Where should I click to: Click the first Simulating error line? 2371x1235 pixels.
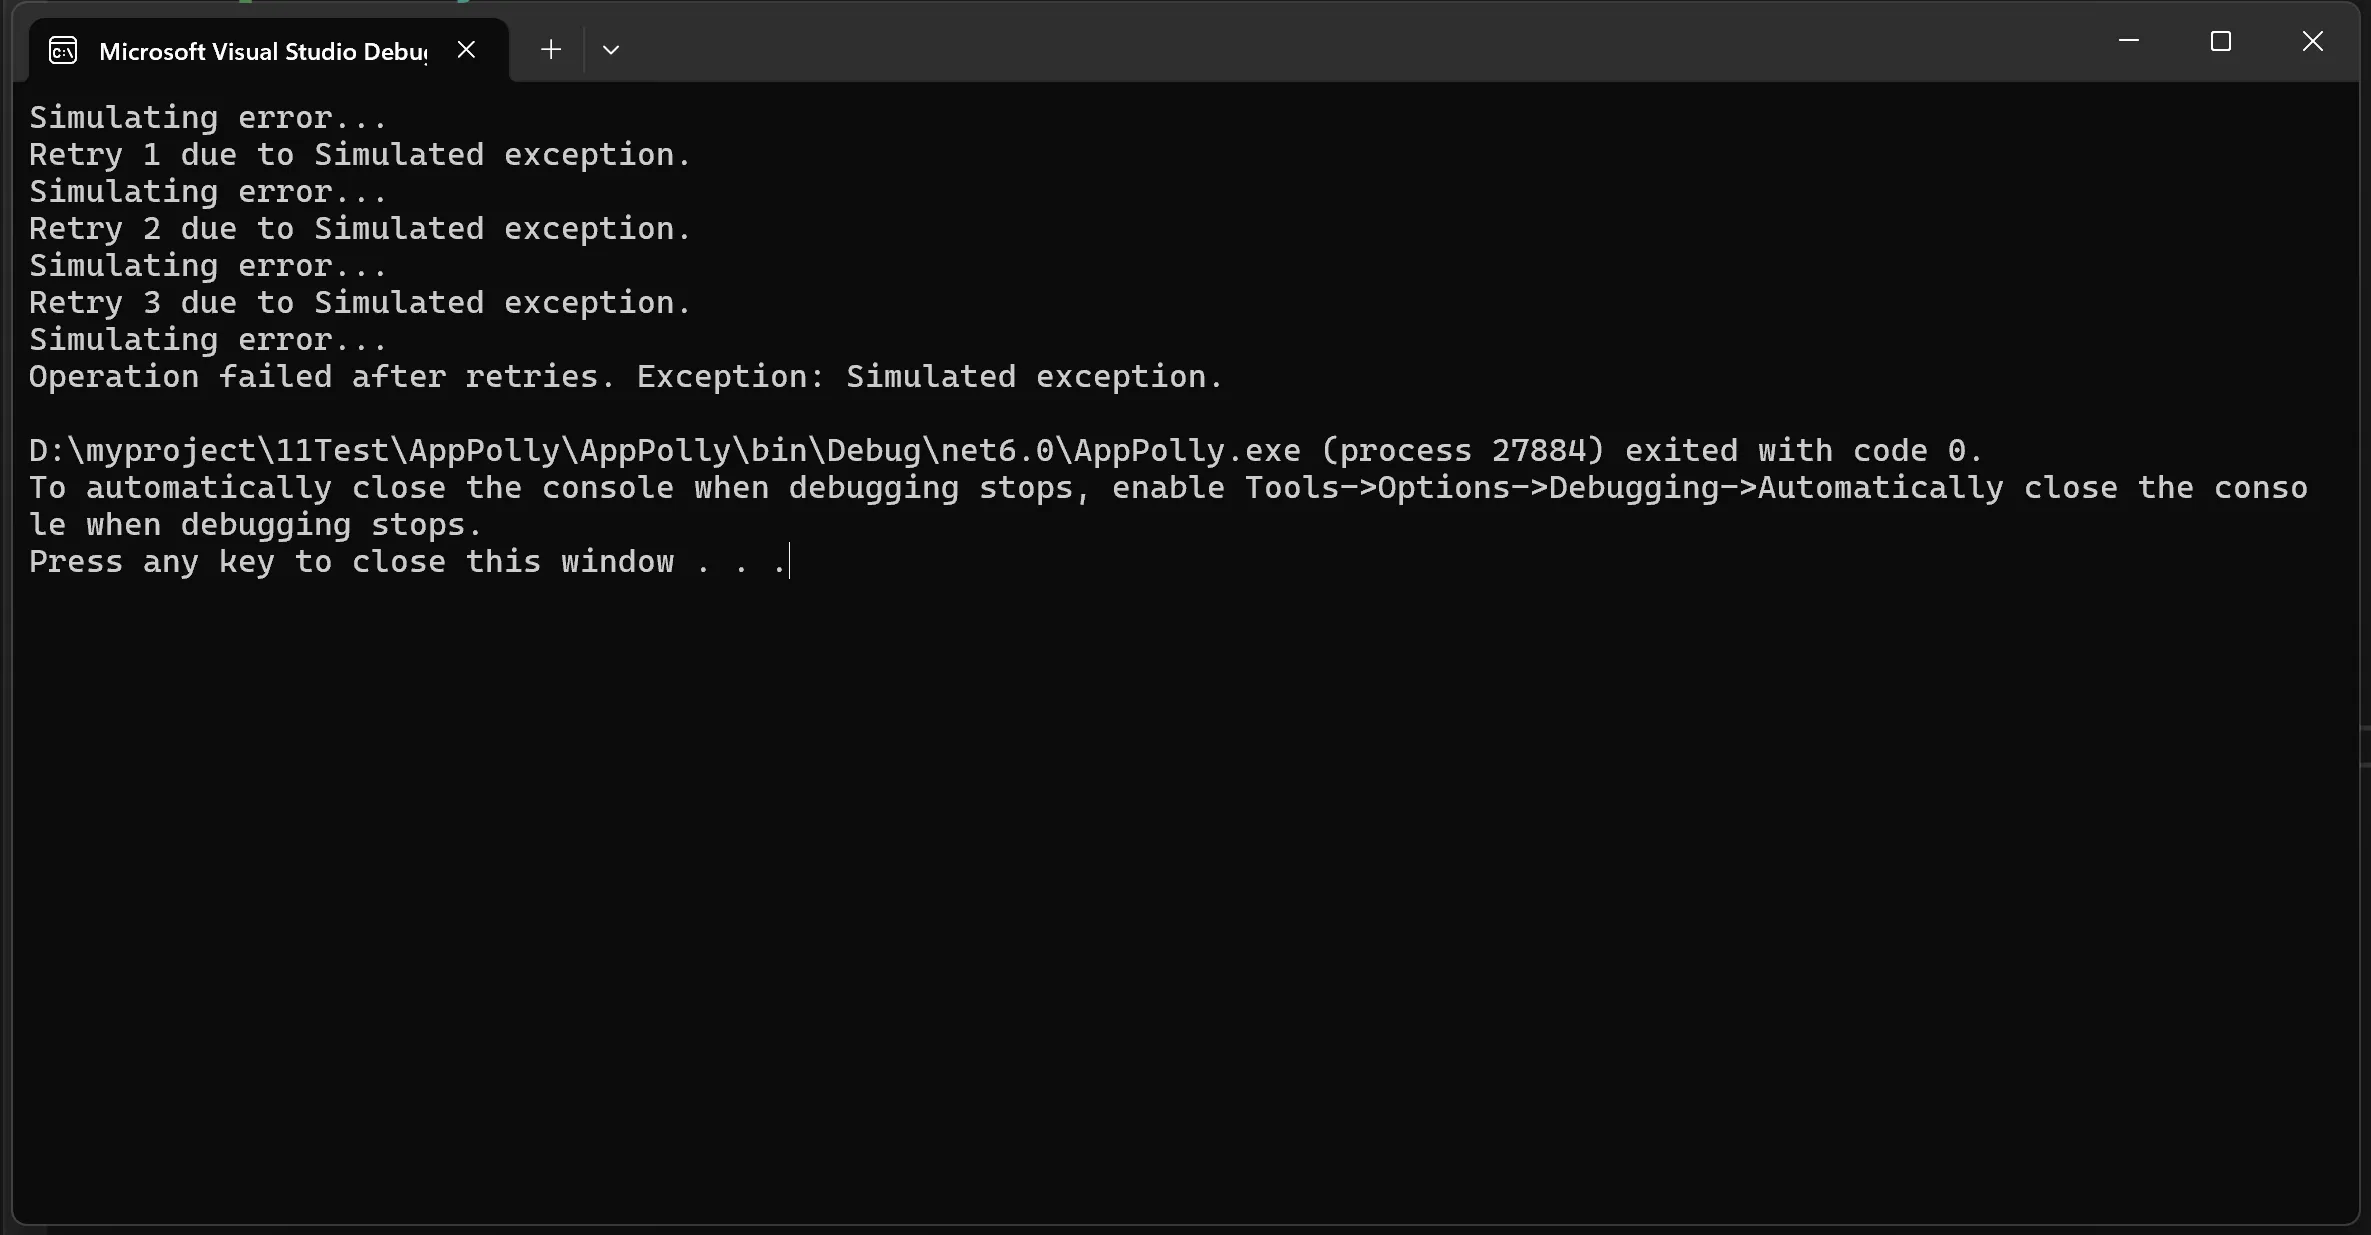(207, 118)
